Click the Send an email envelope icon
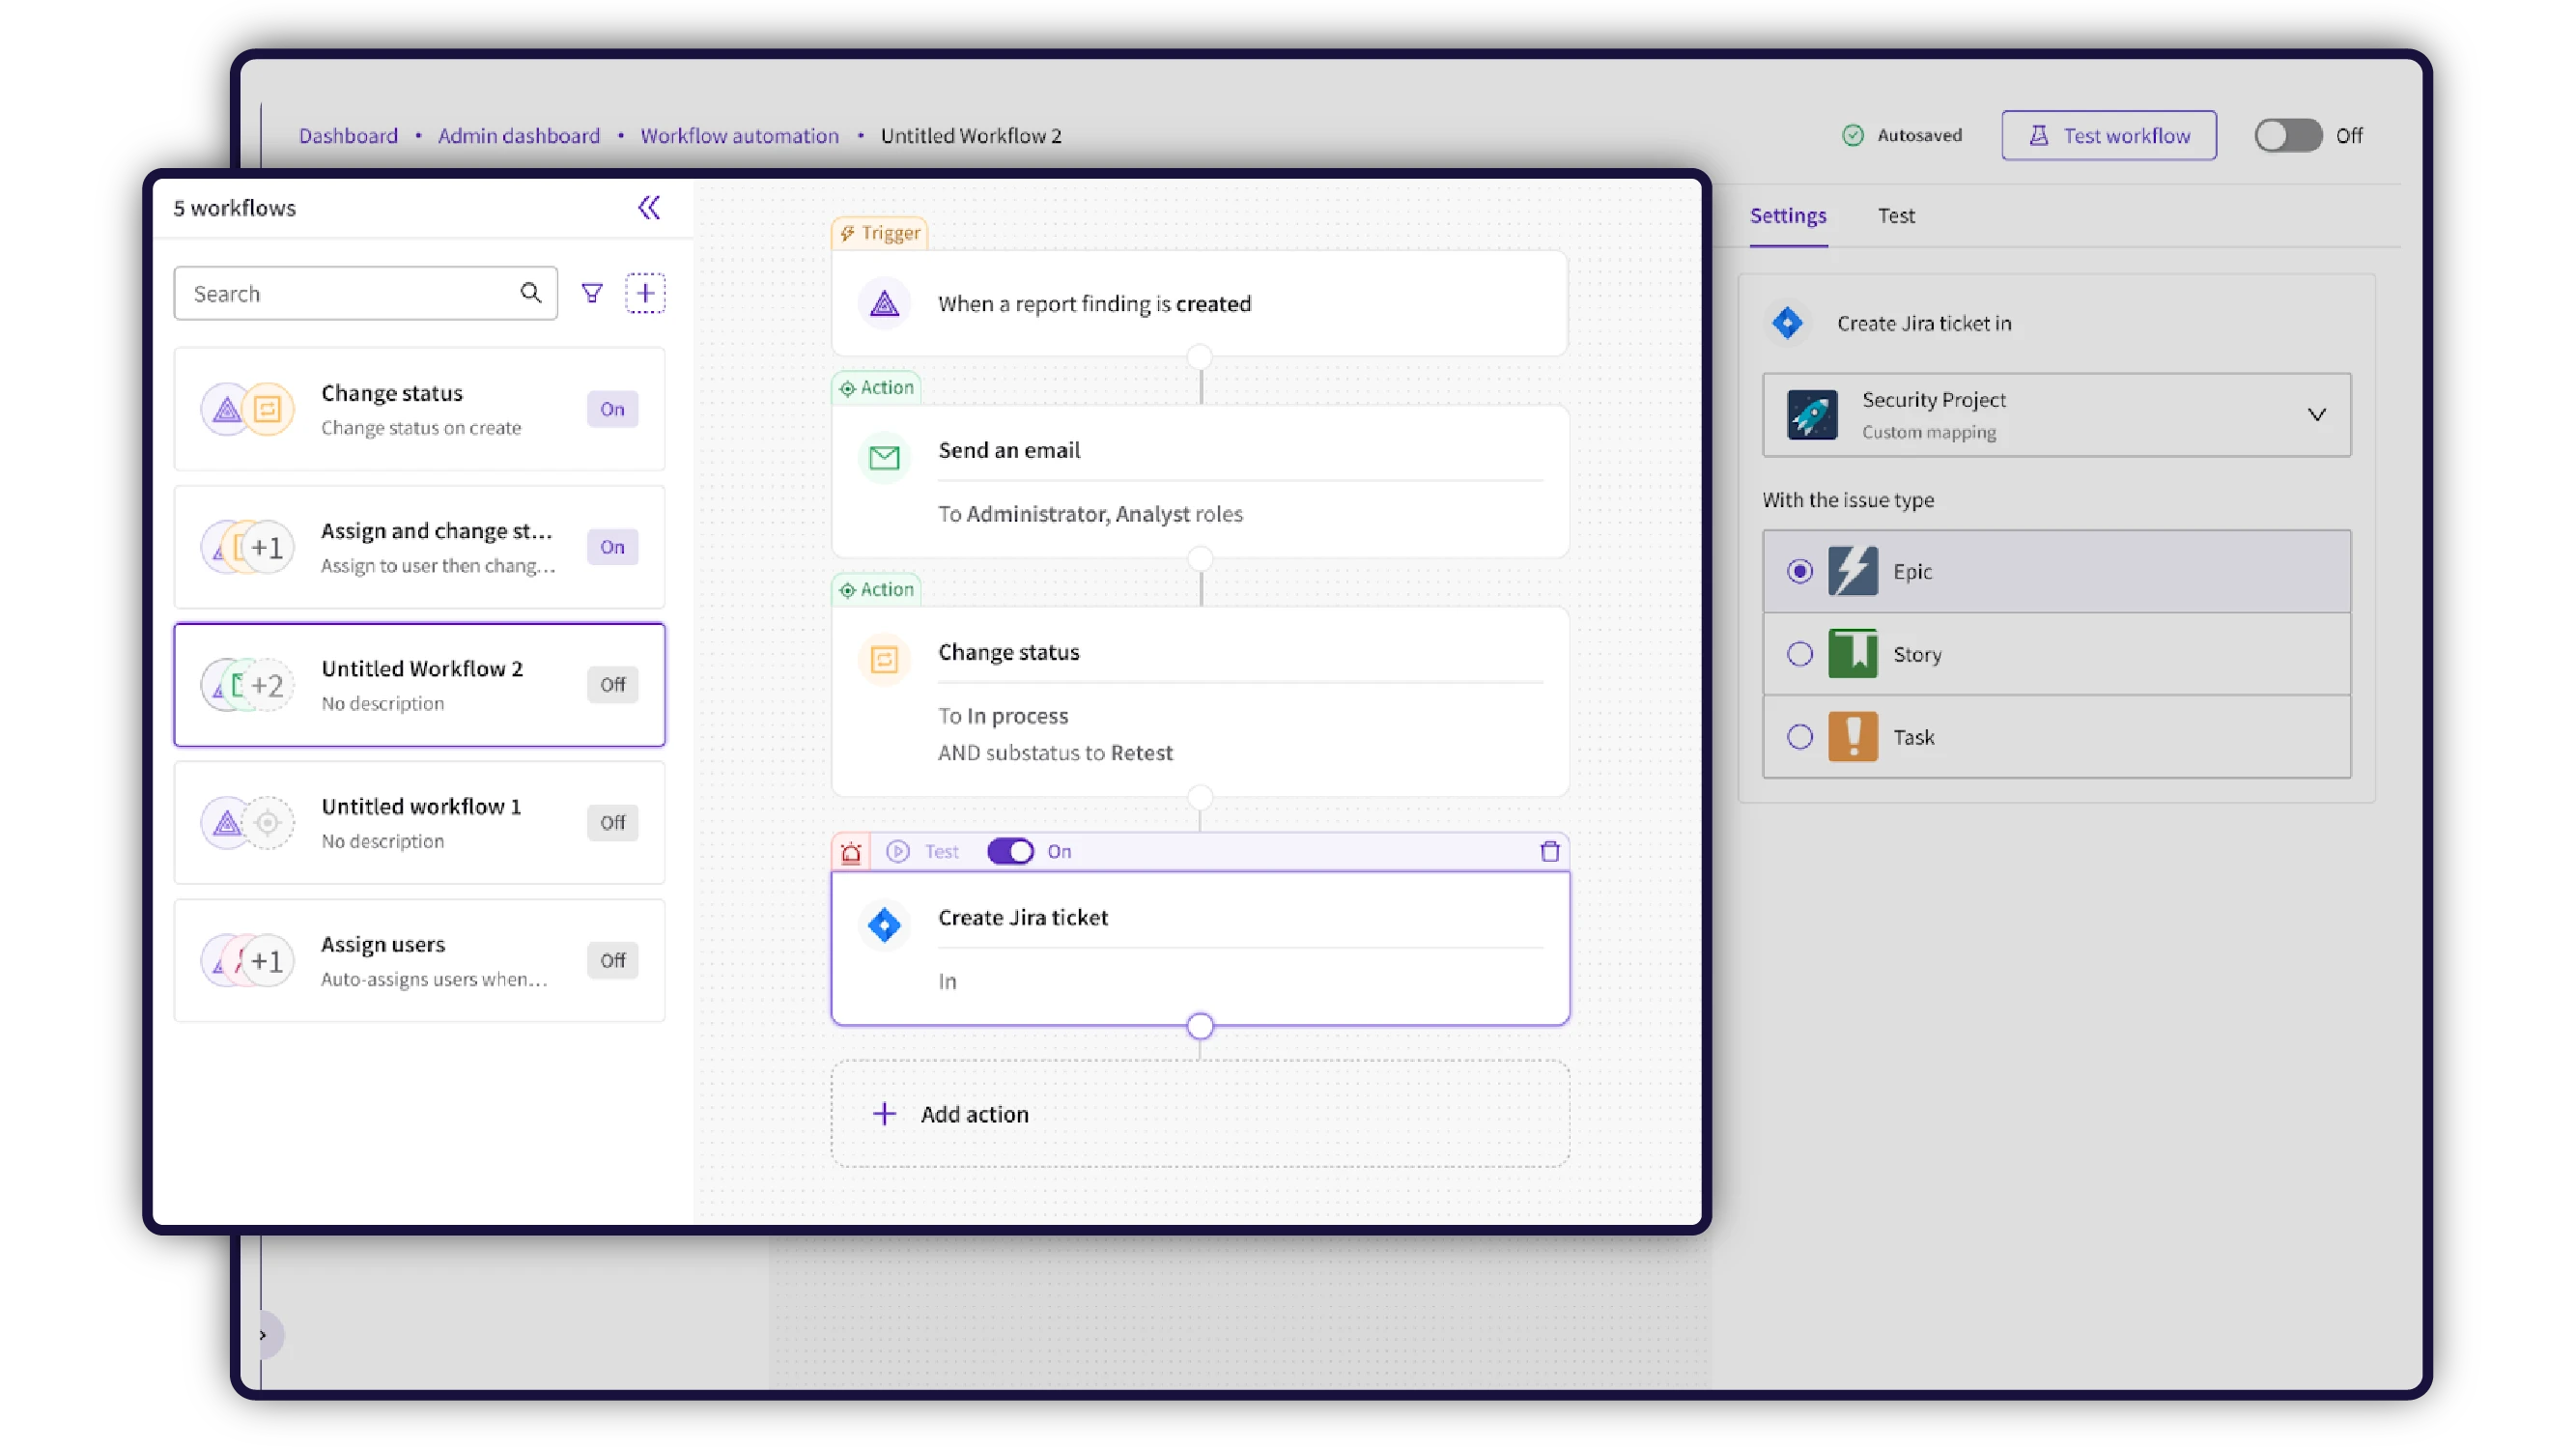 pos(884,458)
